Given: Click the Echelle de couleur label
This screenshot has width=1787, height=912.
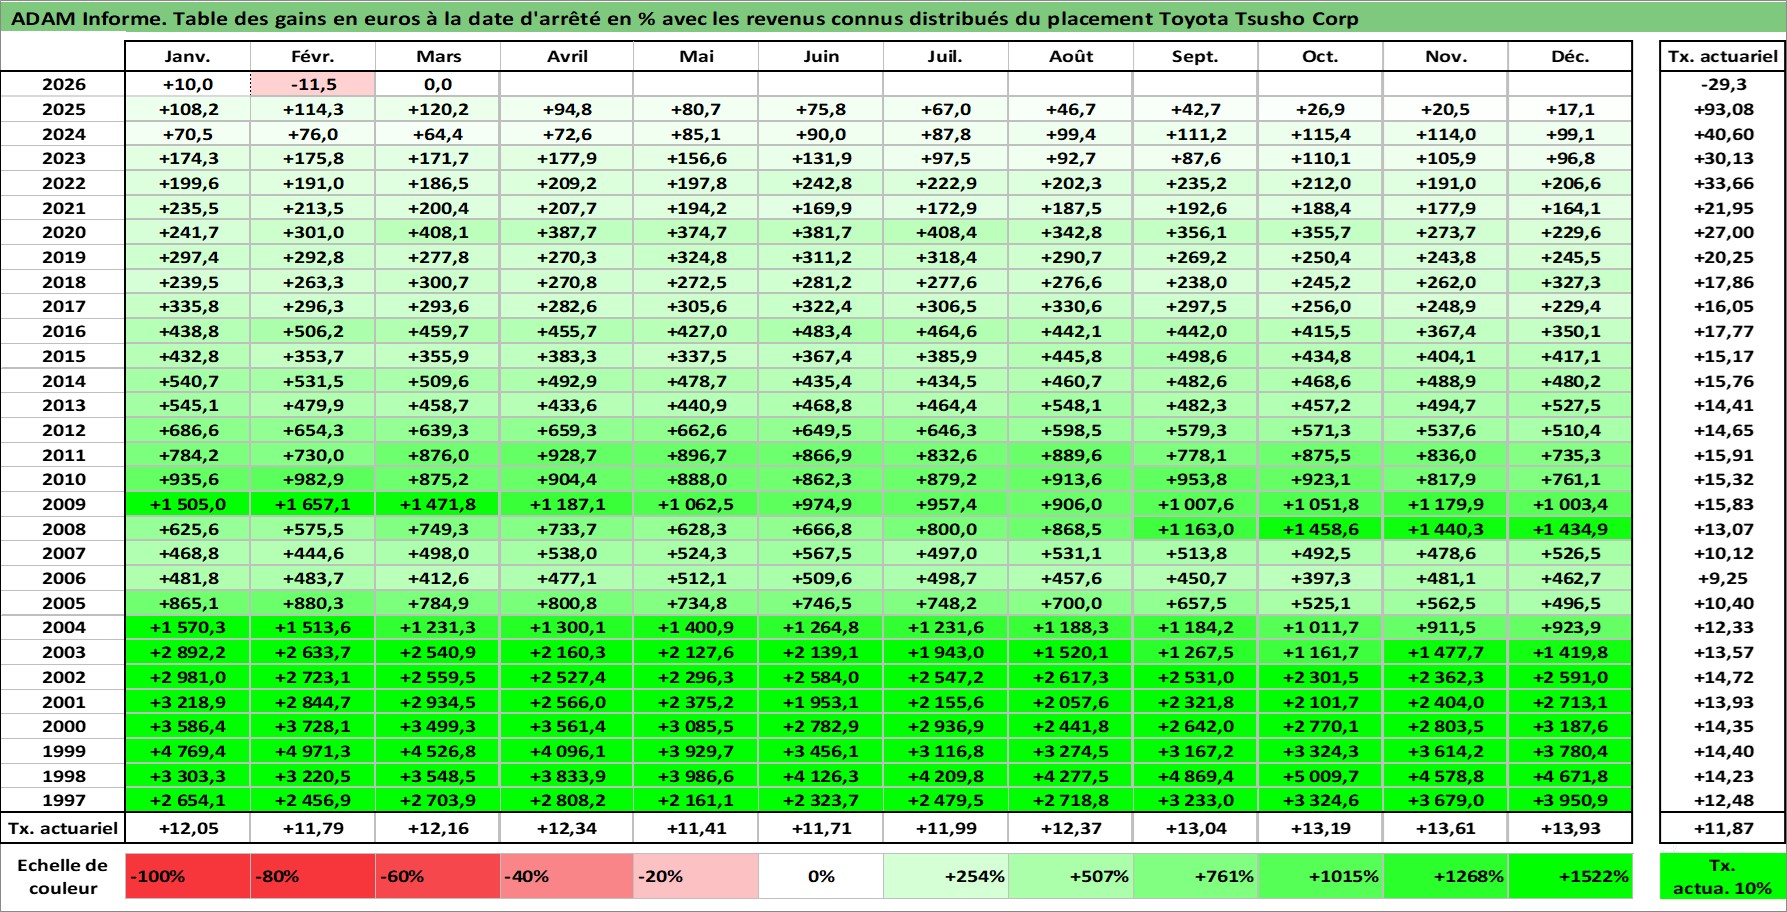Looking at the screenshot, I should tap(63, 876).
